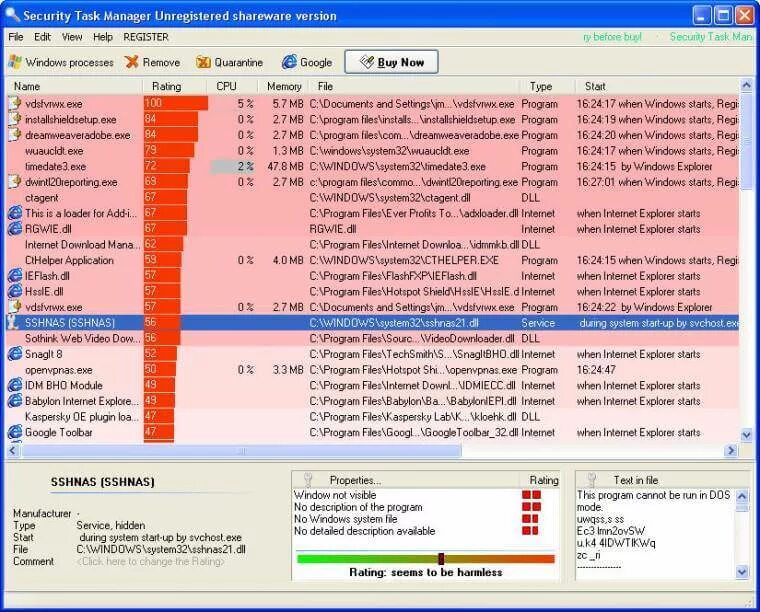Click the red rating bar showing 100
The height and width of the screenshot is (612, 760).
tap(175, 103)
